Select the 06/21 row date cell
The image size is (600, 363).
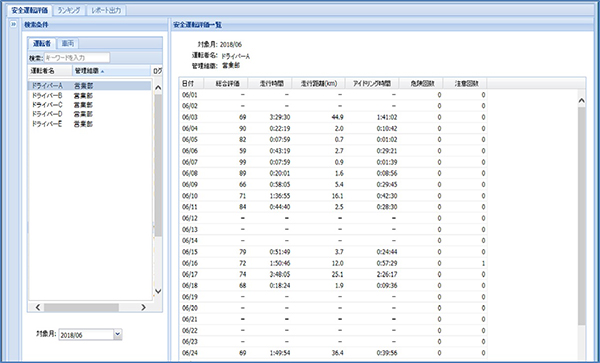coord(190,319)
